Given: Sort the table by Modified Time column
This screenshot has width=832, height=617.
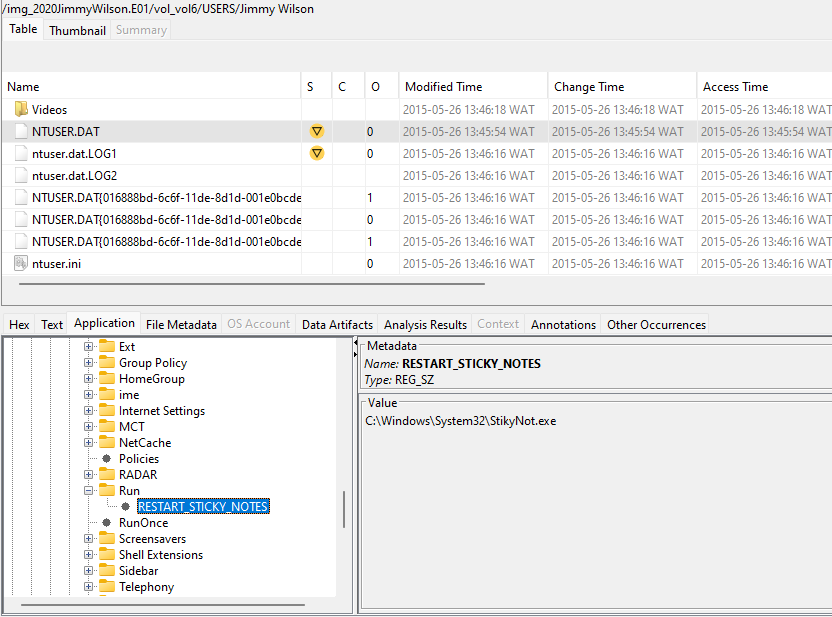Looking at the screenshot, I should click(x=443, y=87).
